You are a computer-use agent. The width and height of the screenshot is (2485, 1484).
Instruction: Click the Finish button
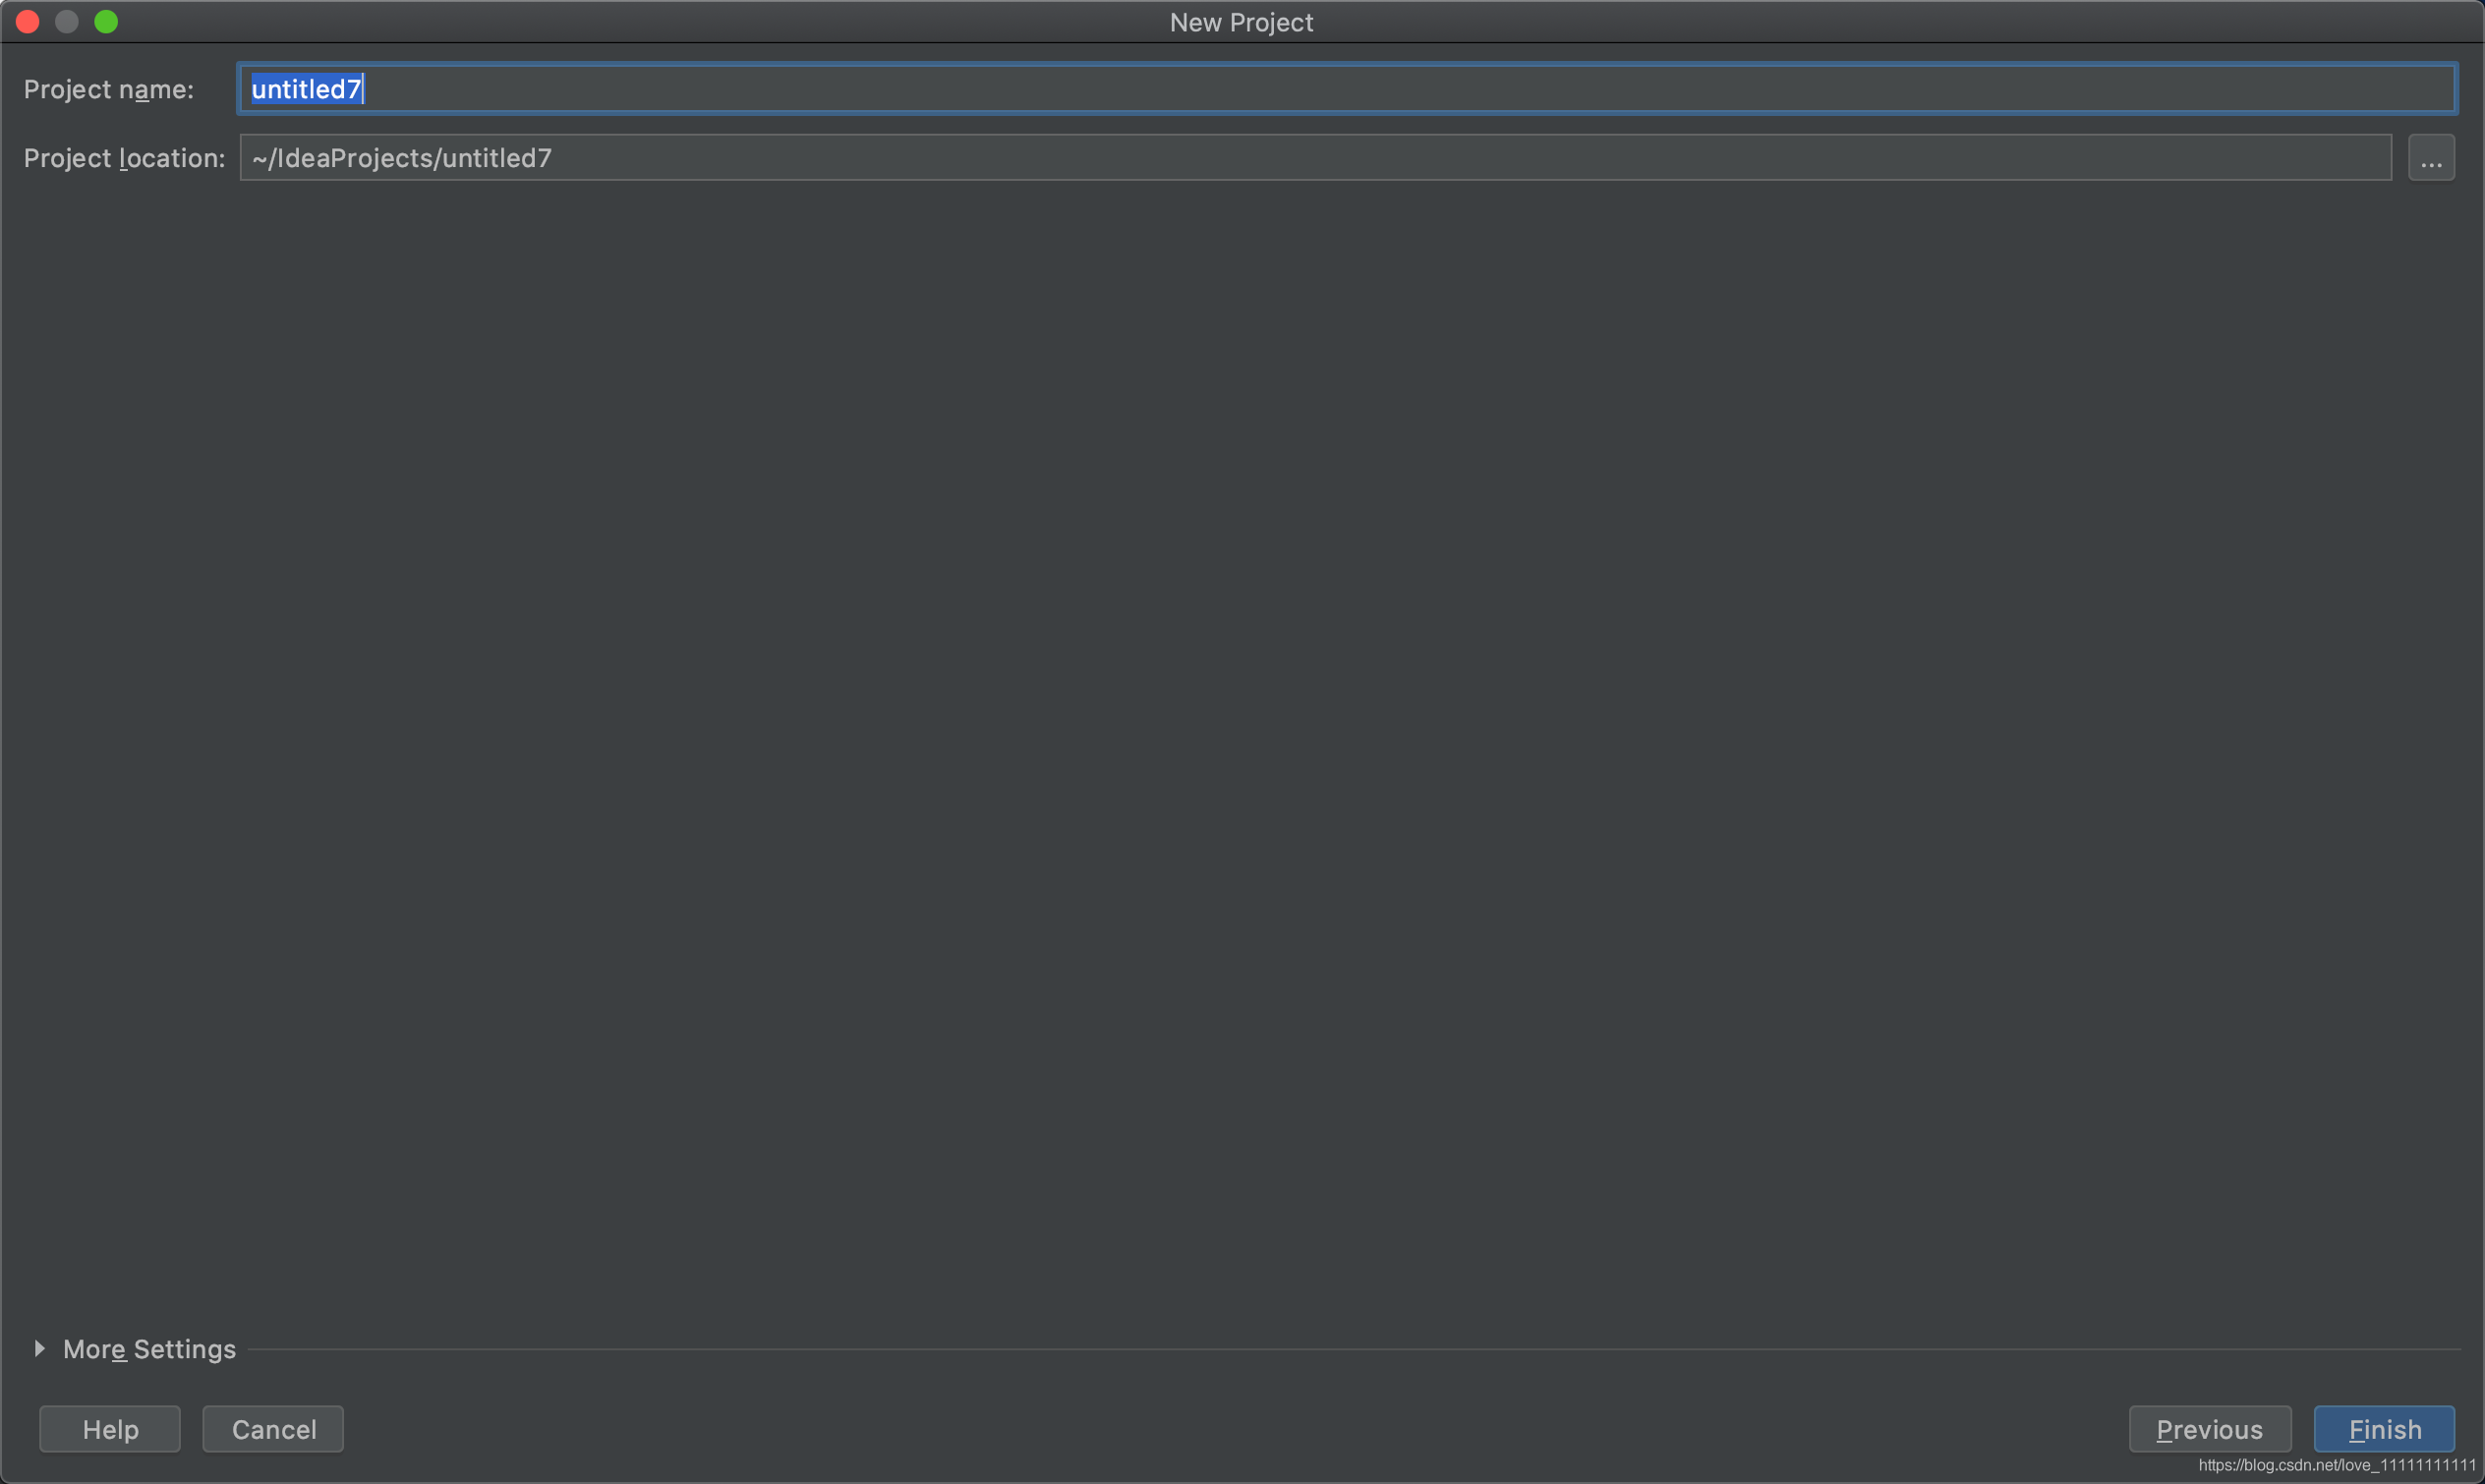[x=2385, y=1427]
